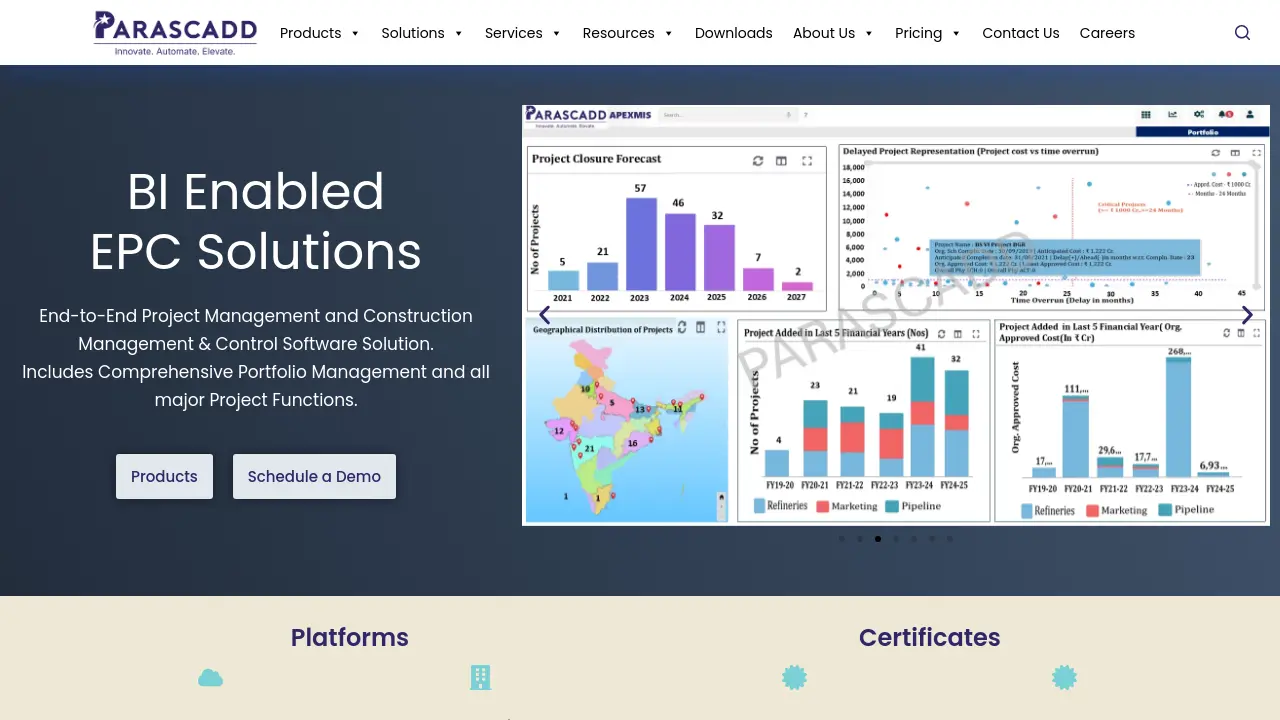Click the microphone icon in dashboard search bar

coord(788,115)
